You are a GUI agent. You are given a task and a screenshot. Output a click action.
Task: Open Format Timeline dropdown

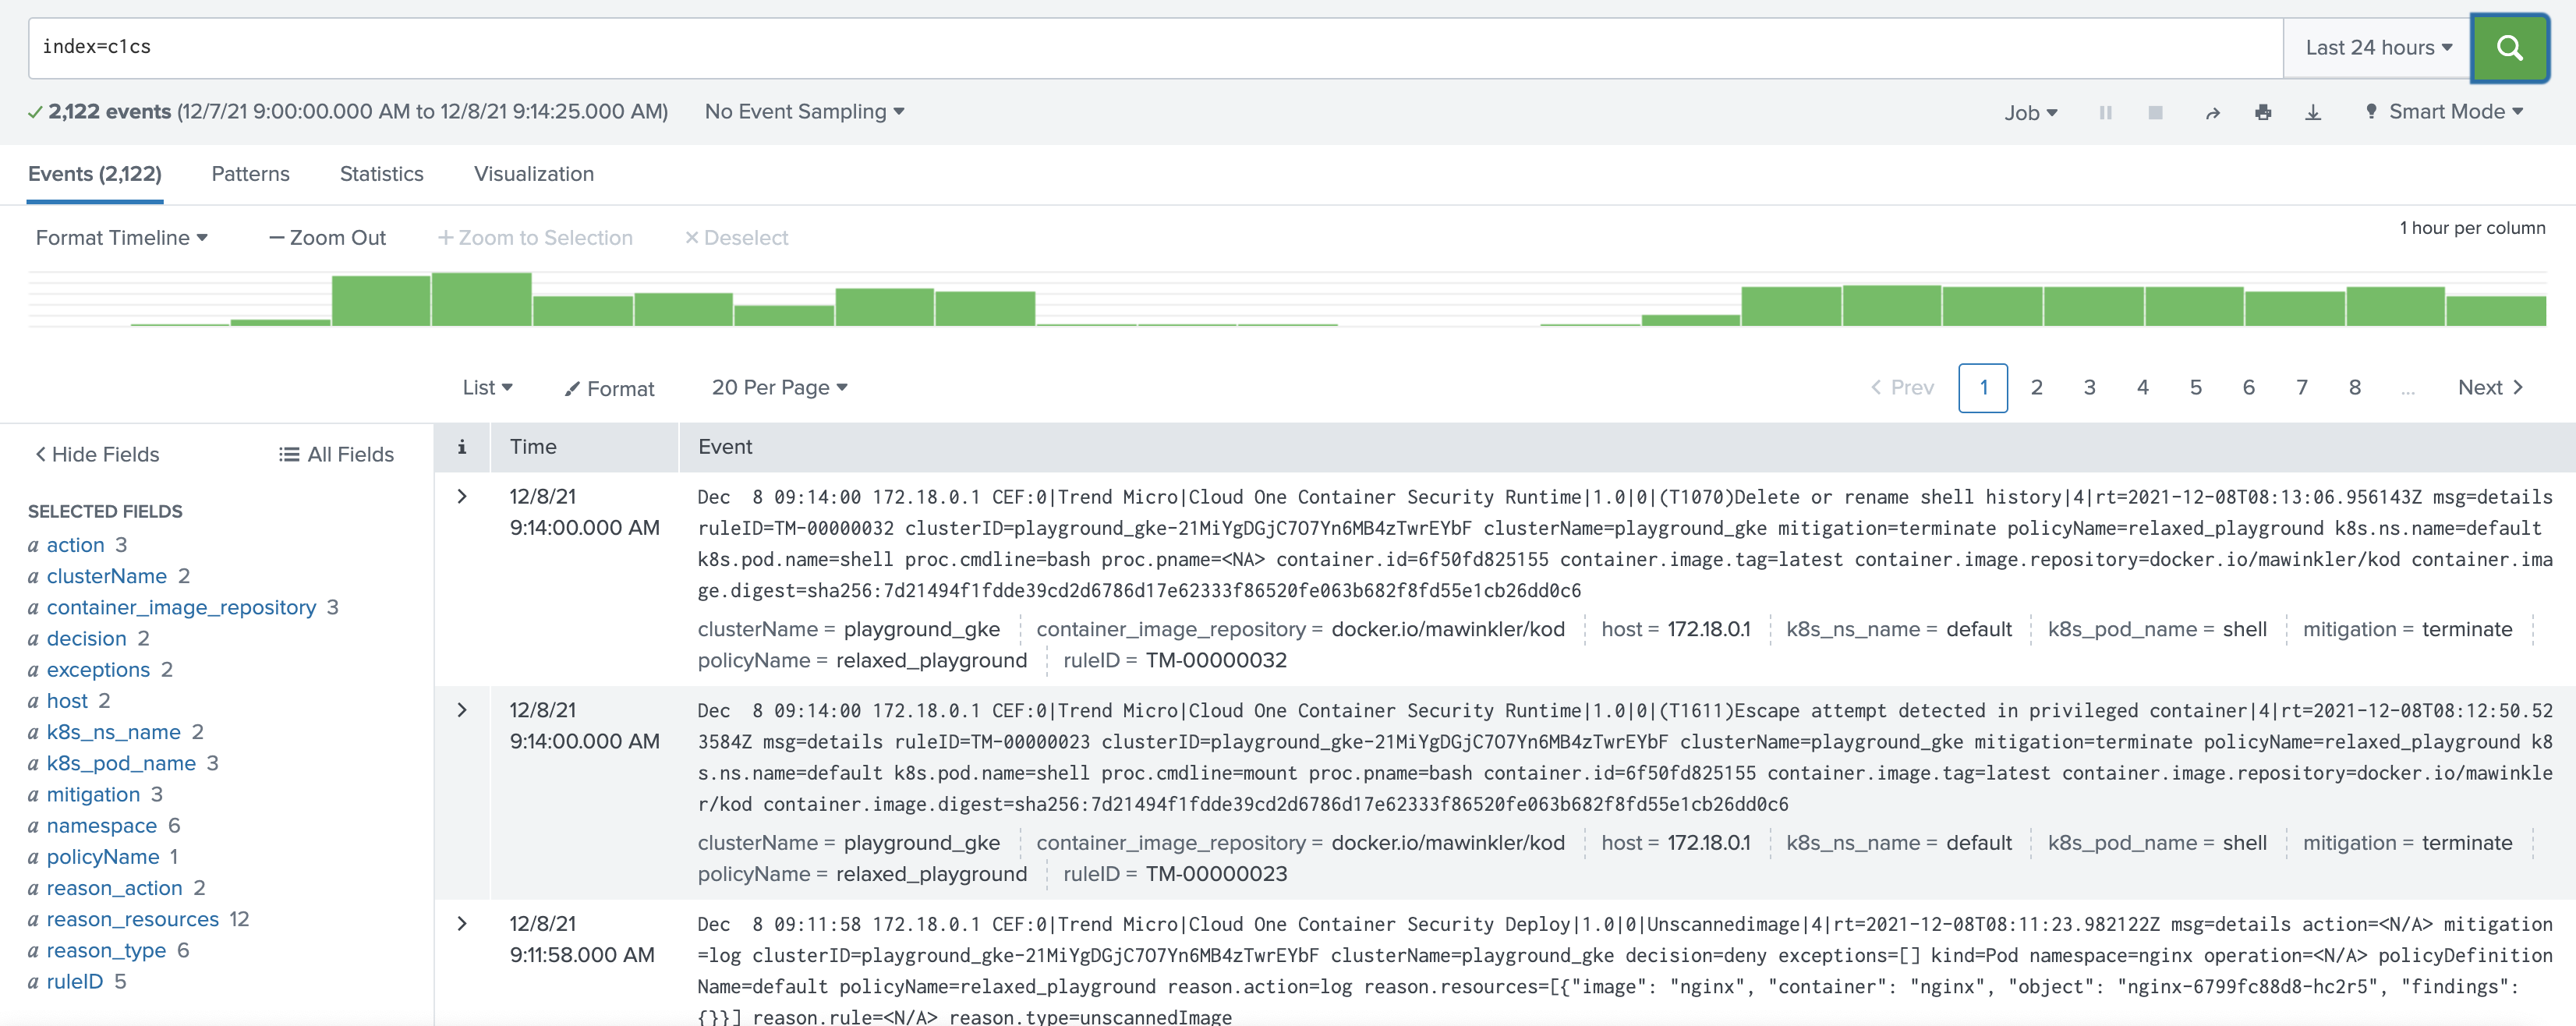coord(121,237)
